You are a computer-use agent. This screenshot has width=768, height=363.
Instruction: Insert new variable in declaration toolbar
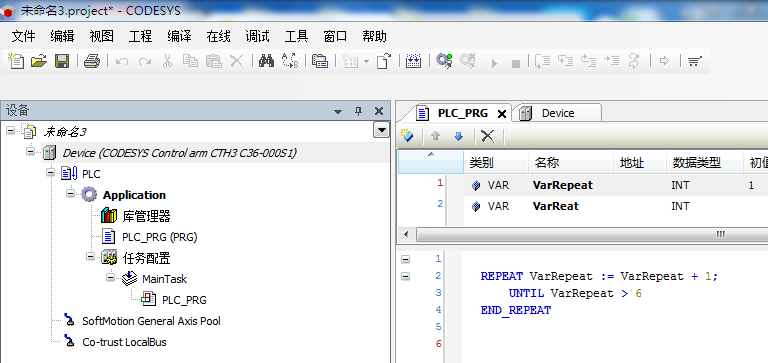tap(407, 136)
